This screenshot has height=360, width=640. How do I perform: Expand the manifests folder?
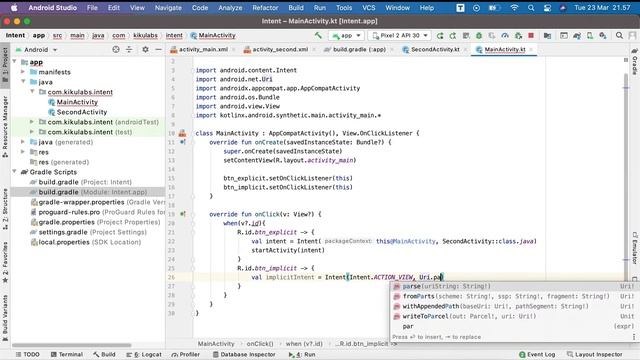pyautogui.click(x=23, y=72)
